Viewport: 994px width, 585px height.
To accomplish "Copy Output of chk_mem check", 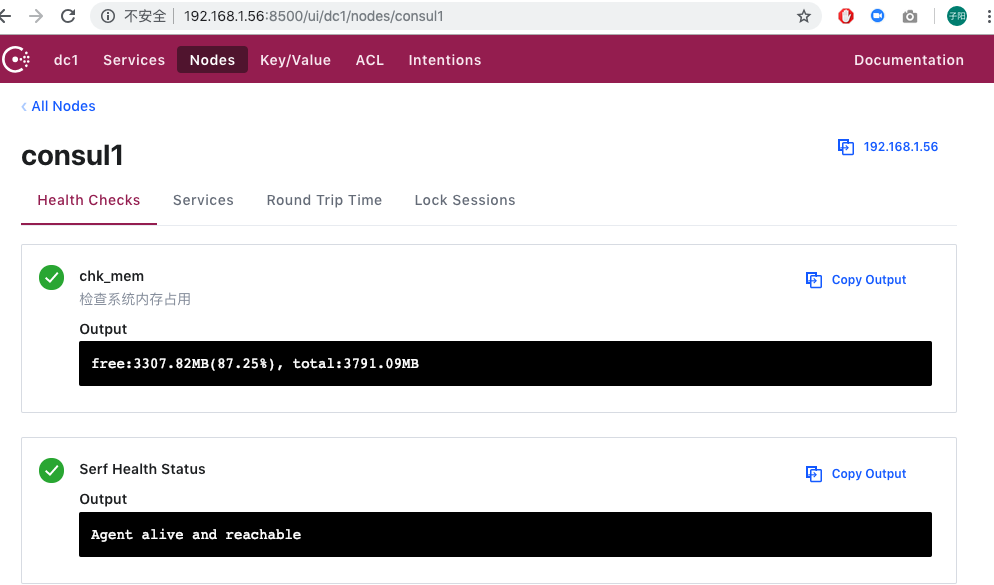I will pos(857,280).
